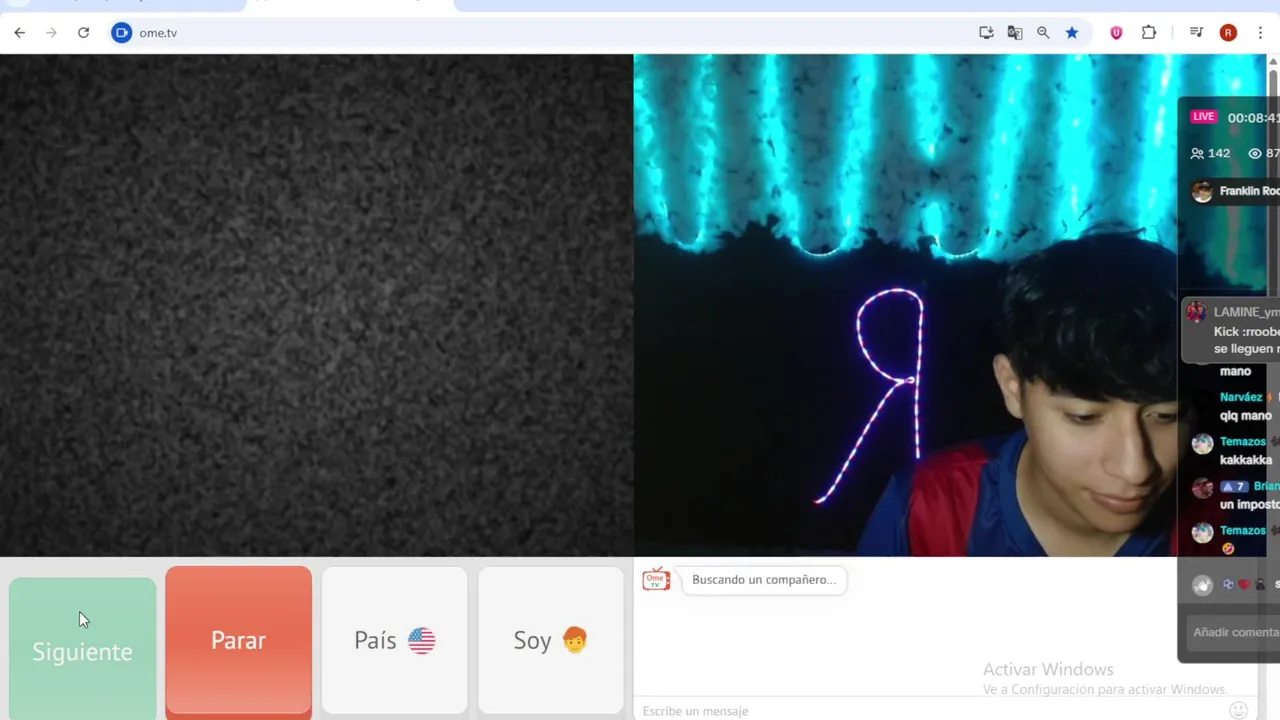Click the LIVE badge in overlay

click(1203, 117)
